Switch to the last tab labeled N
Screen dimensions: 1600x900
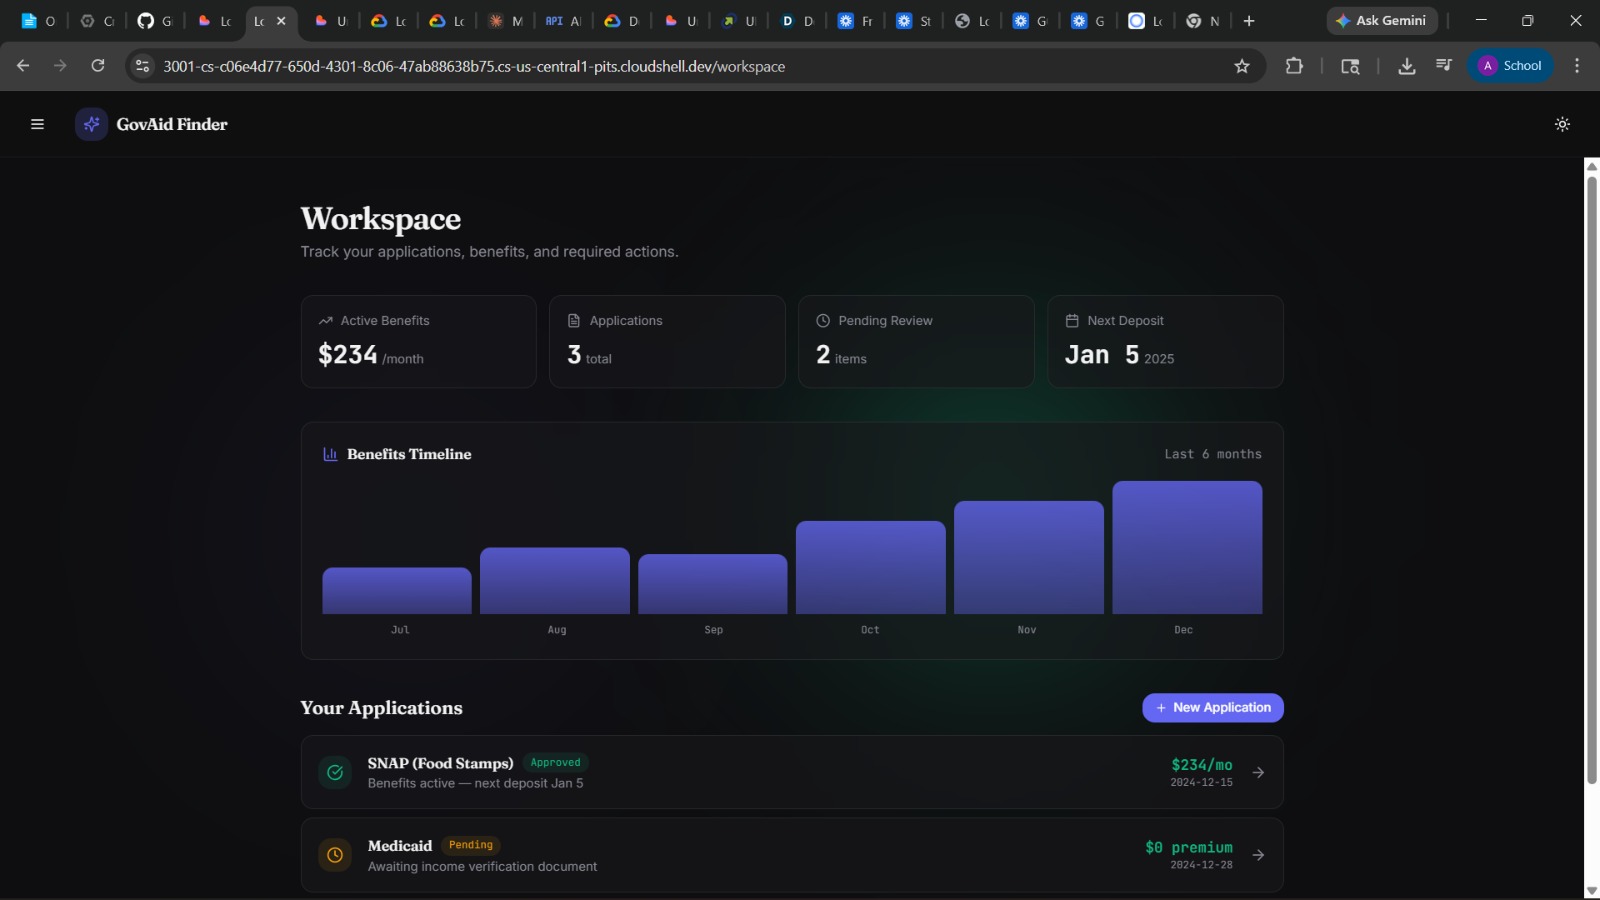(x=1203, y=21)
